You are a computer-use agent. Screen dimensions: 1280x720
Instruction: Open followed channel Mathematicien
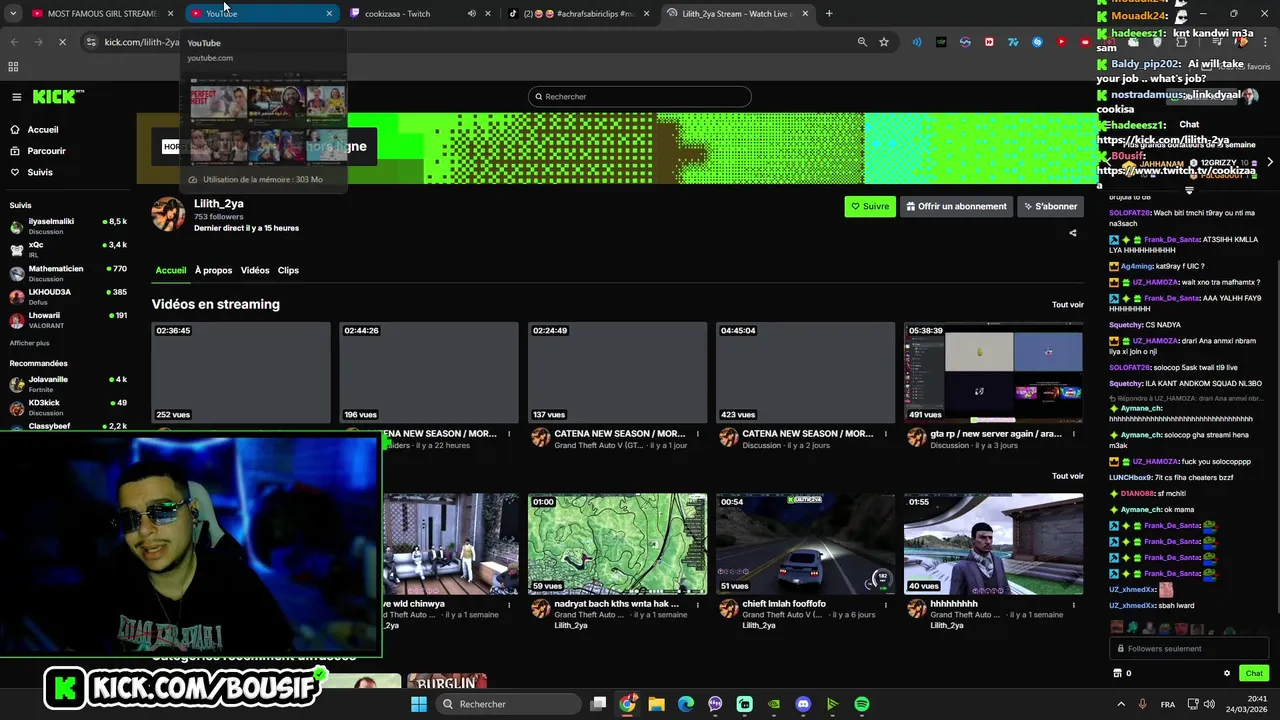tap(68, 273)
